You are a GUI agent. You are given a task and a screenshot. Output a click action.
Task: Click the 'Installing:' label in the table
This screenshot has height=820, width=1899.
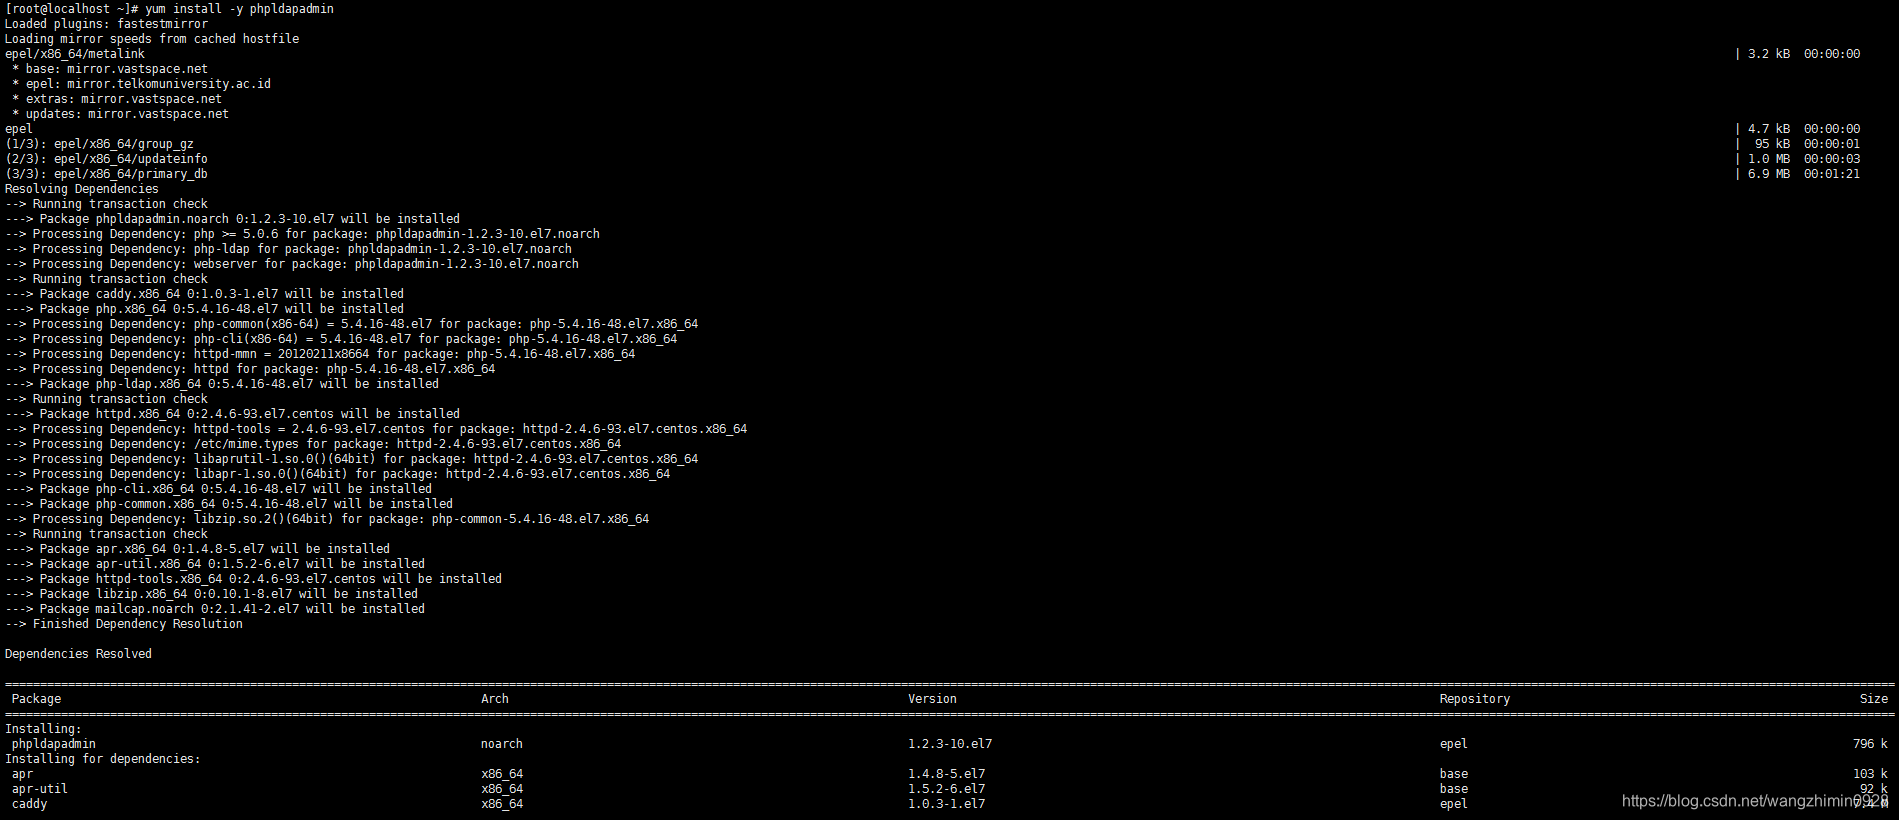point(43,729)
